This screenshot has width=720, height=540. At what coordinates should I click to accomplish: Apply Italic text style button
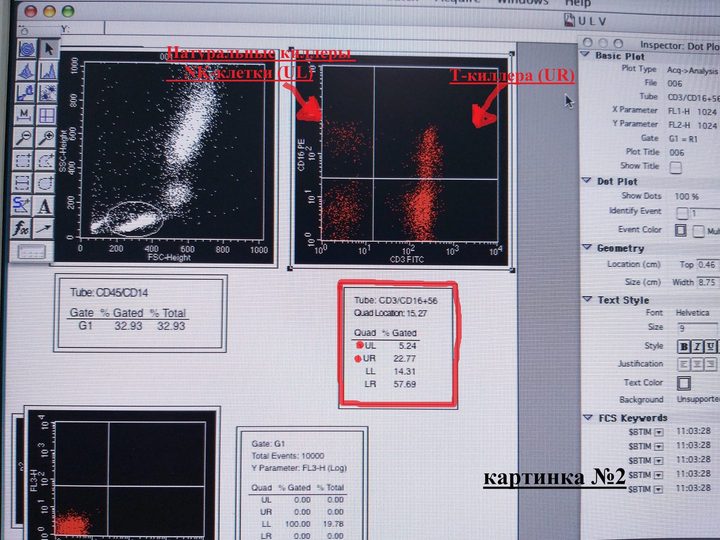pos(697,347)
